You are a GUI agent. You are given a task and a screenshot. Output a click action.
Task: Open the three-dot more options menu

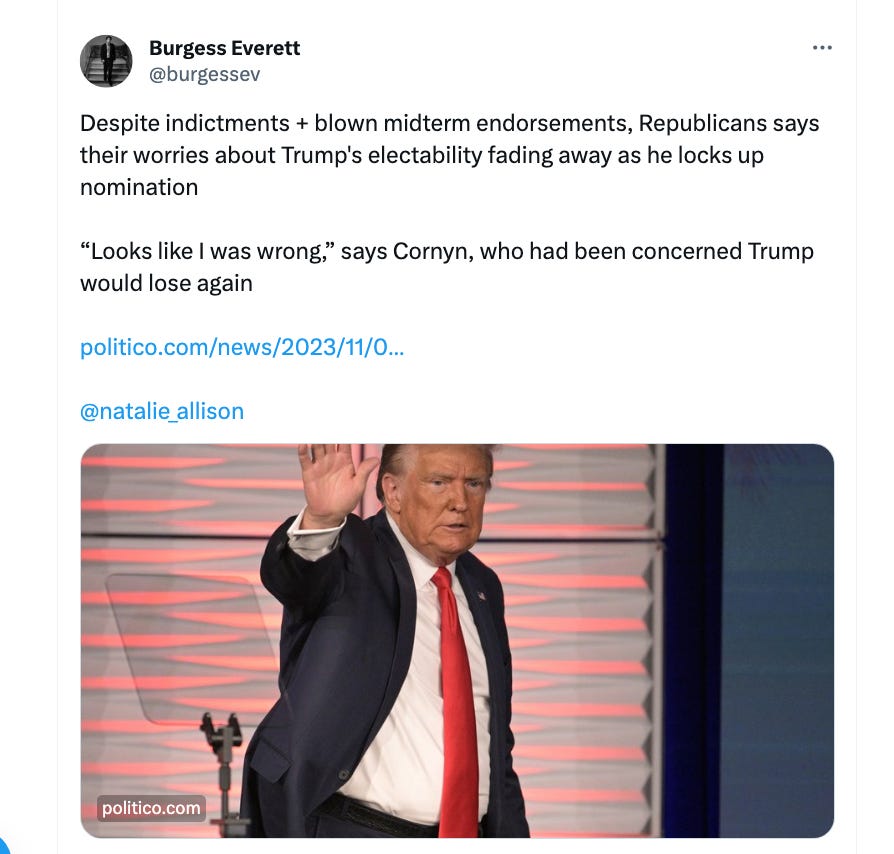pos(822,48)
